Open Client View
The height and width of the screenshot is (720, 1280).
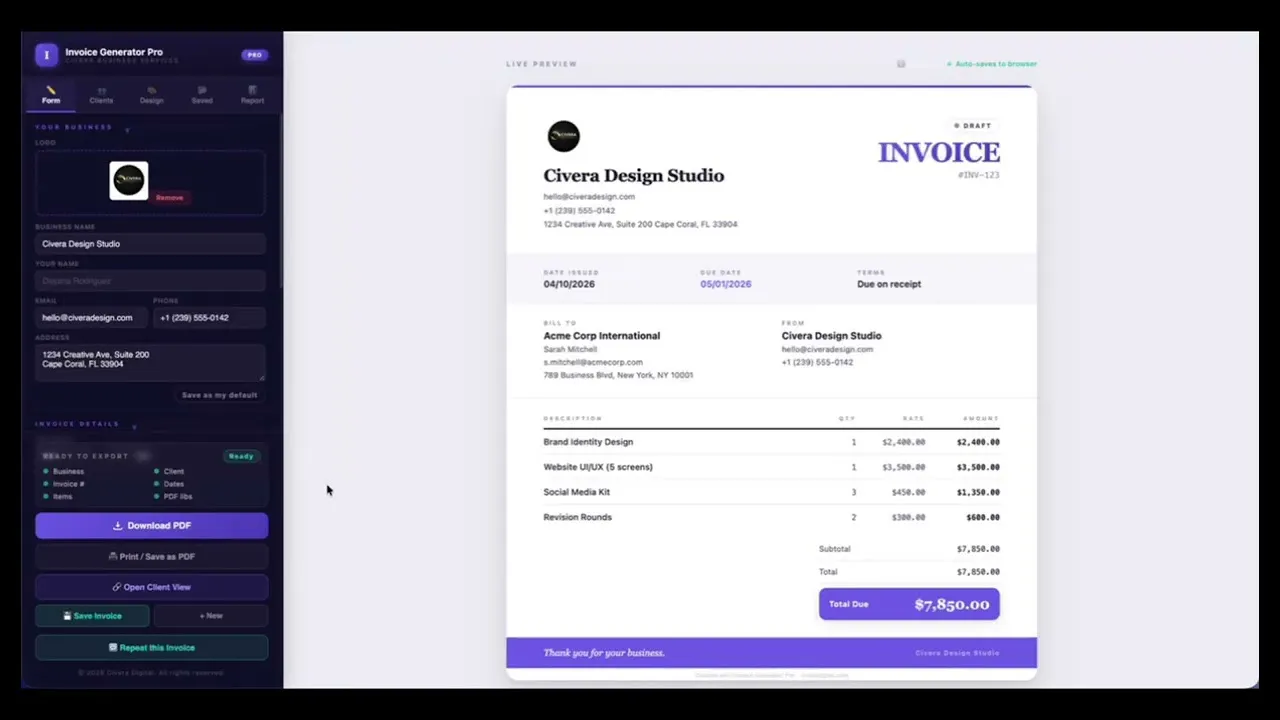152,587
